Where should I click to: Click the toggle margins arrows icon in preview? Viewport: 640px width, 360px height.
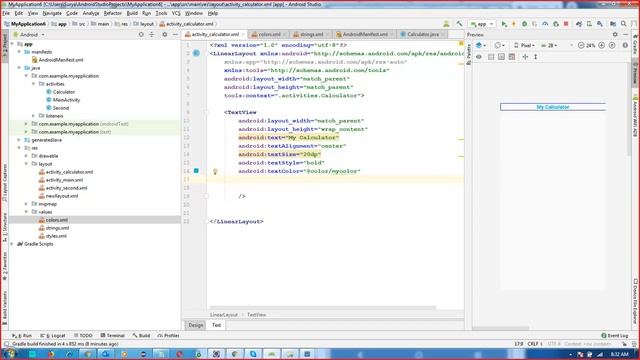pos(525,57)
